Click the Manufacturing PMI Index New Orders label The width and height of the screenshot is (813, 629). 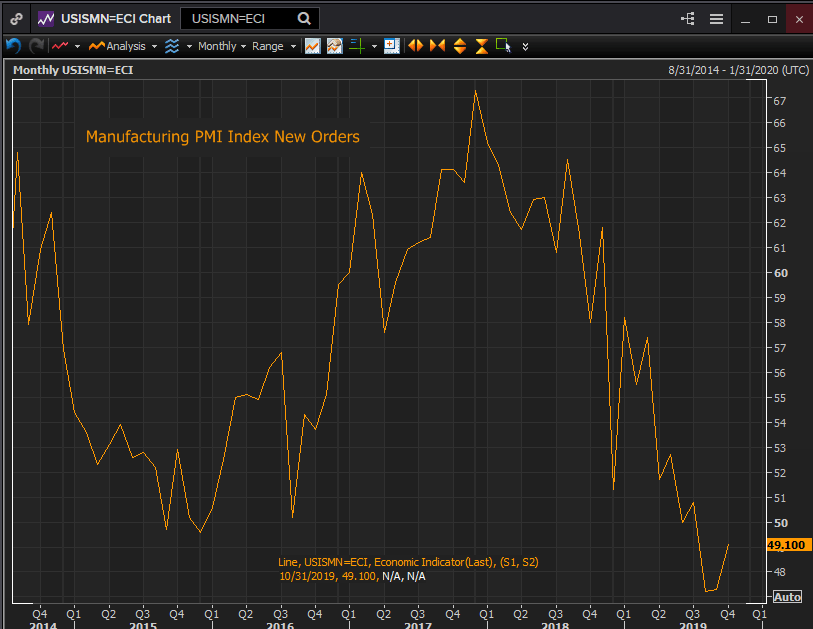click(222, 137)
